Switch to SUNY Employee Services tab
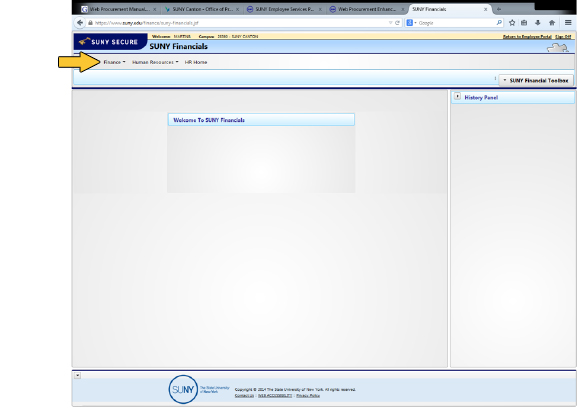This screenshot has height=410, width=580. tap(284, 9)
